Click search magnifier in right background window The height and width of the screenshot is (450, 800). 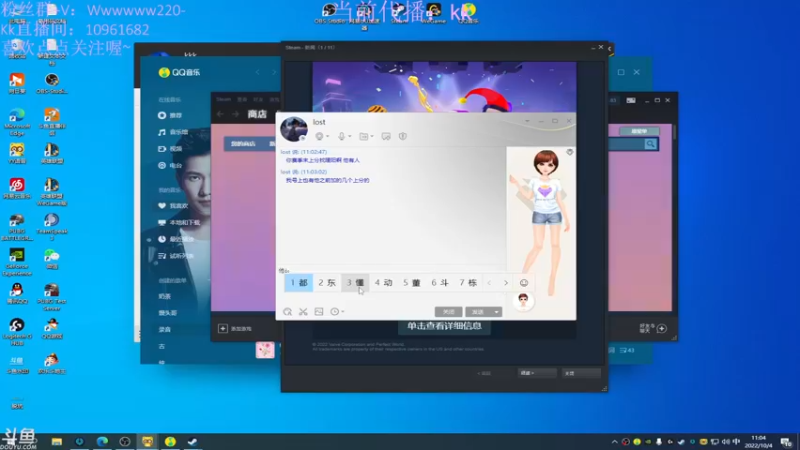650,144
